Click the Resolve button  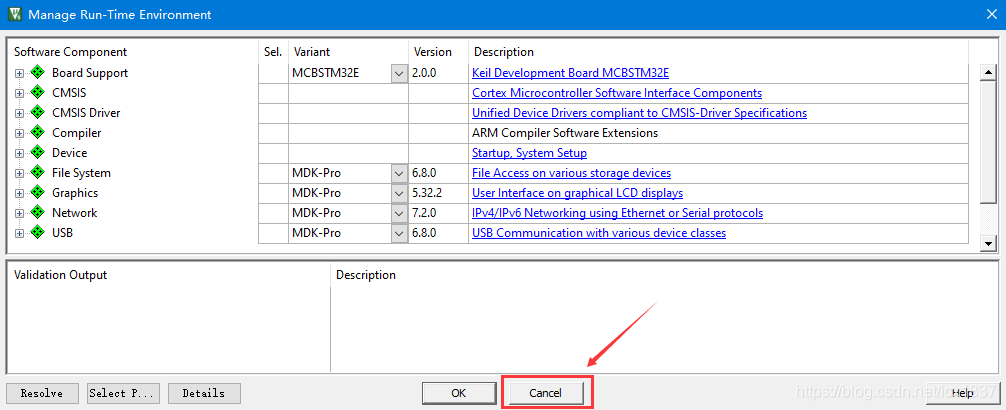(x=42, y=393)
